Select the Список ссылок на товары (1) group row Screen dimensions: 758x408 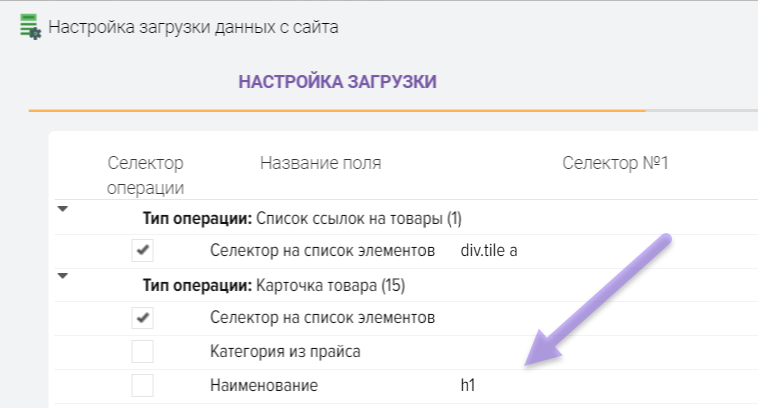pos(300,217)
